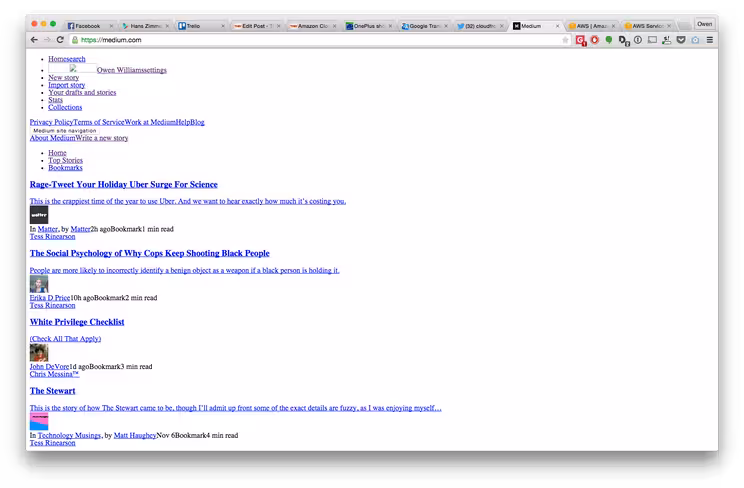Screen dimensions: 744x488
Task: Open John DeVore author link
Action: click(x=49, y=367)
